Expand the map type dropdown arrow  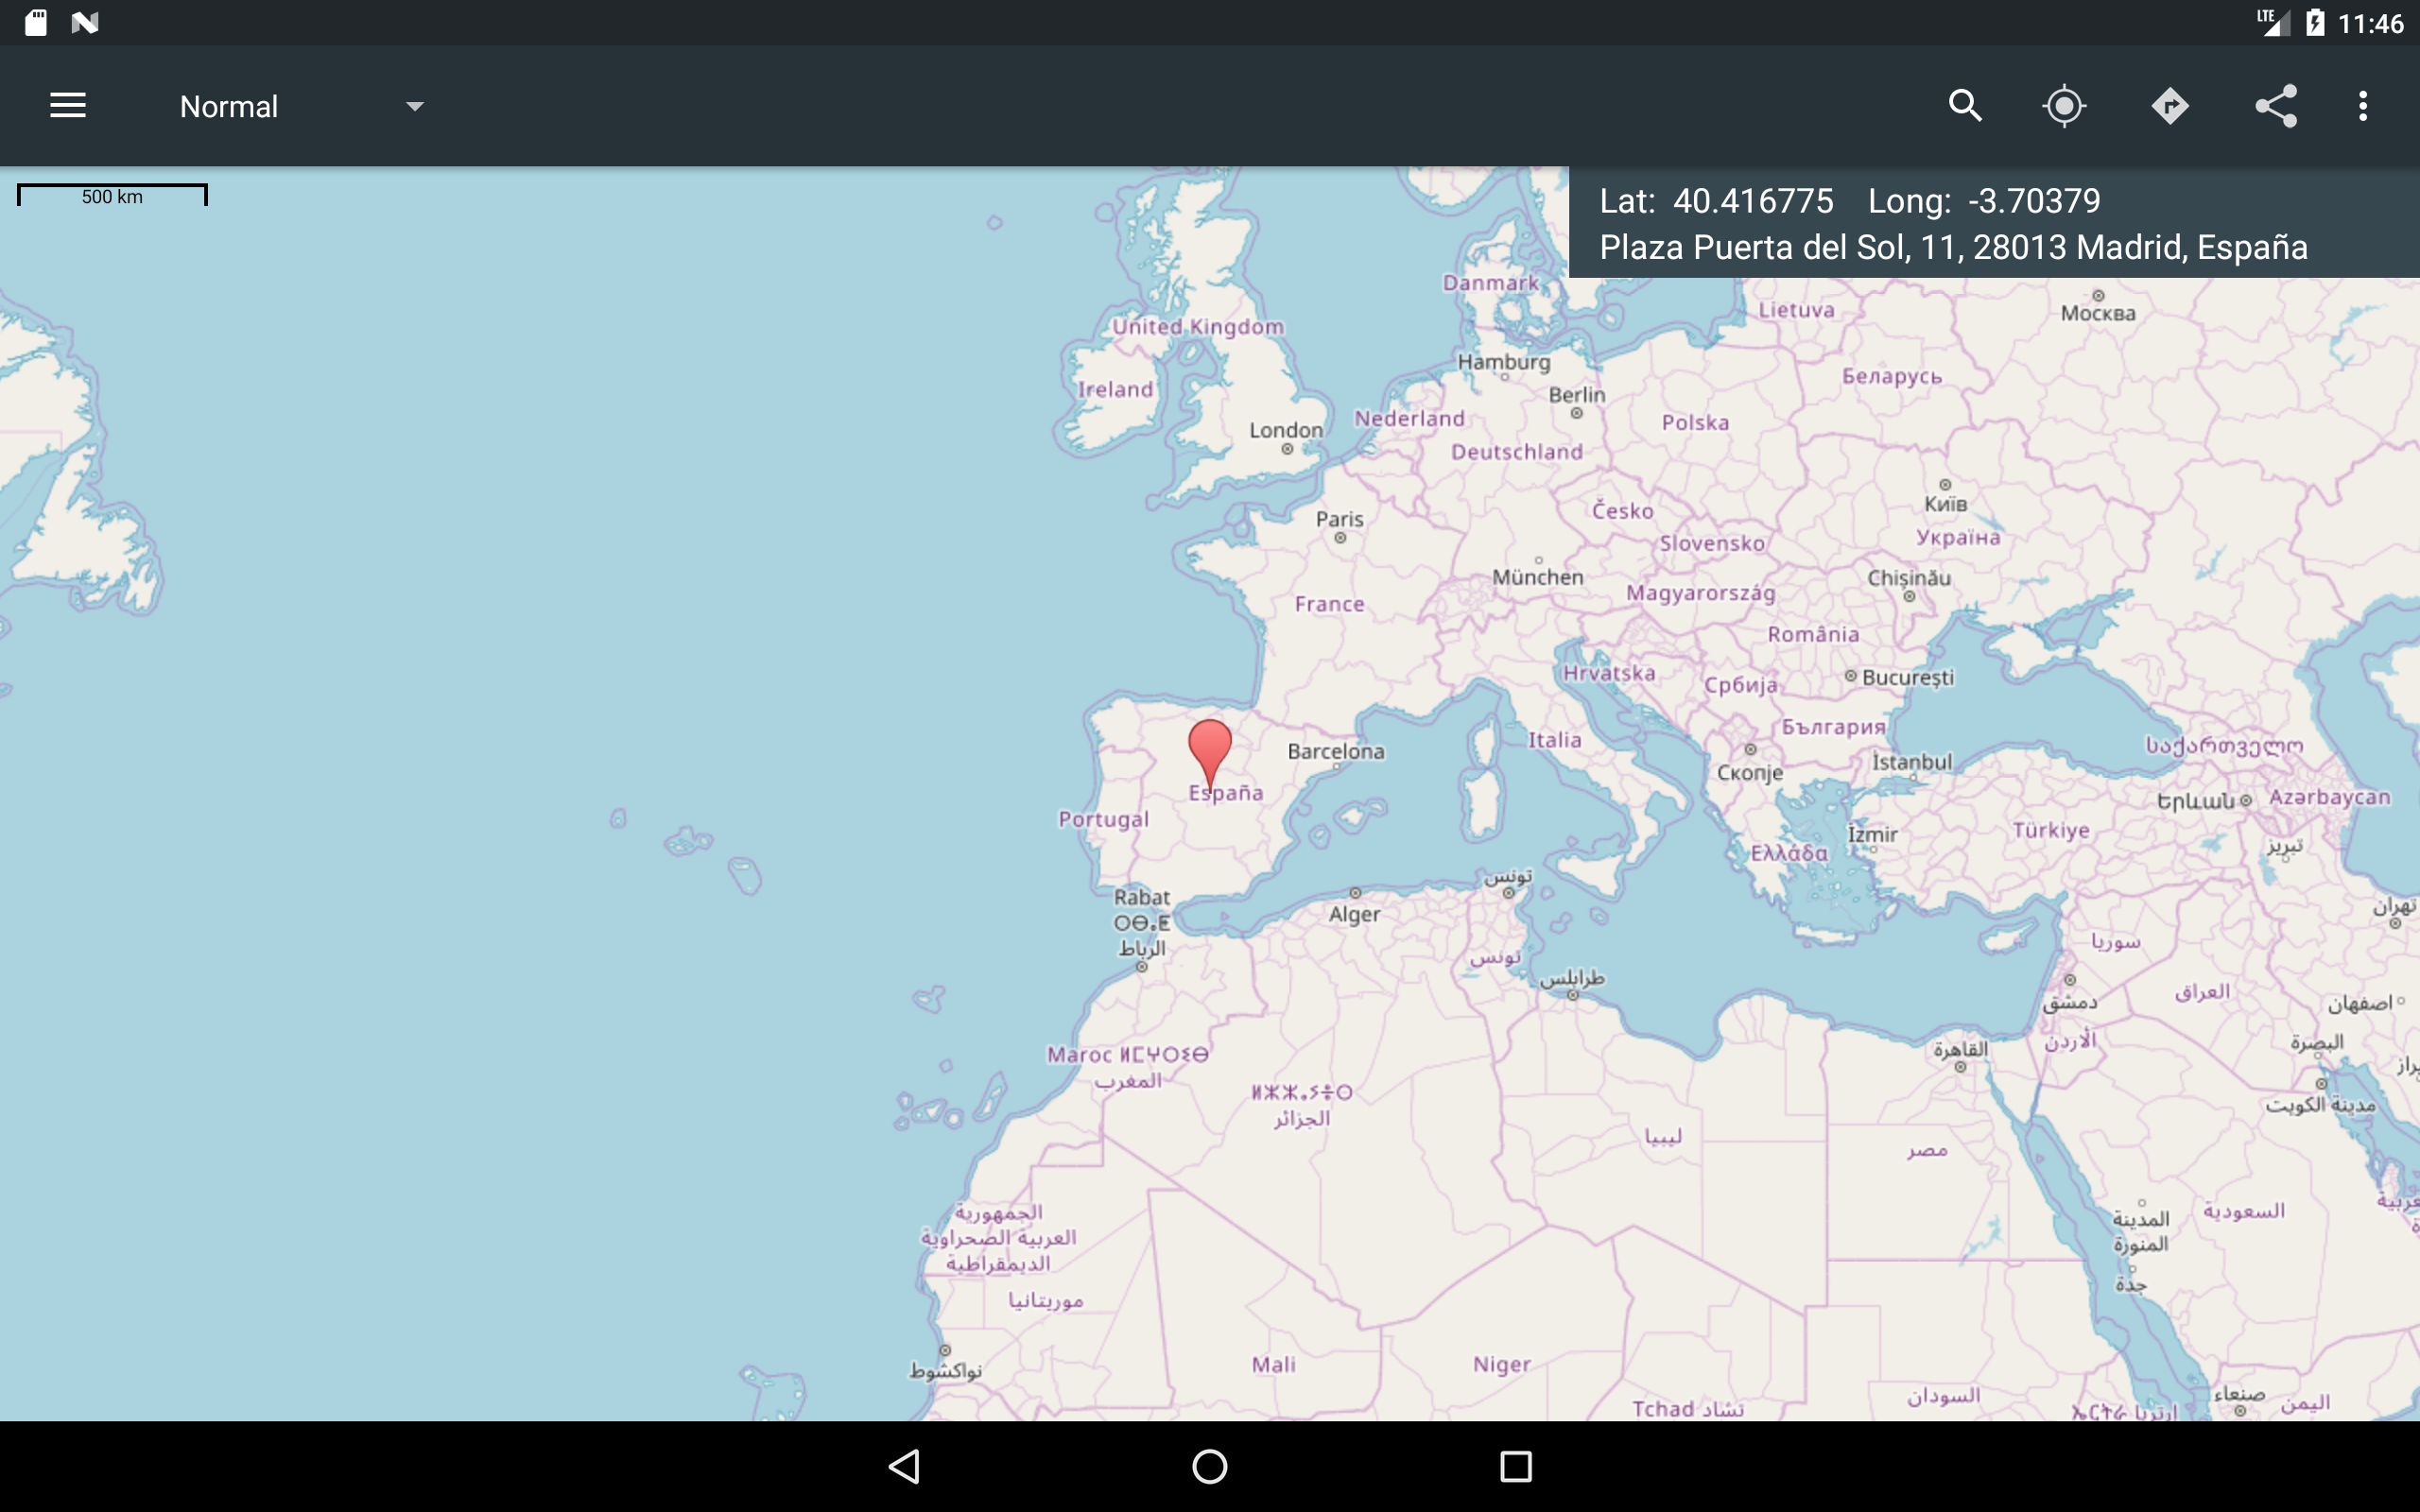[x=415, y=106]
